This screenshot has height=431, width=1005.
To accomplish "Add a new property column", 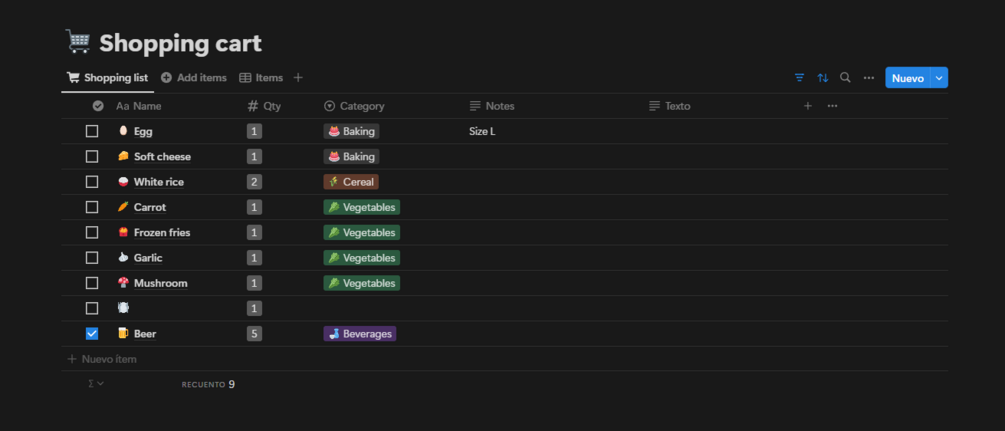I will [x=808, y=106].
